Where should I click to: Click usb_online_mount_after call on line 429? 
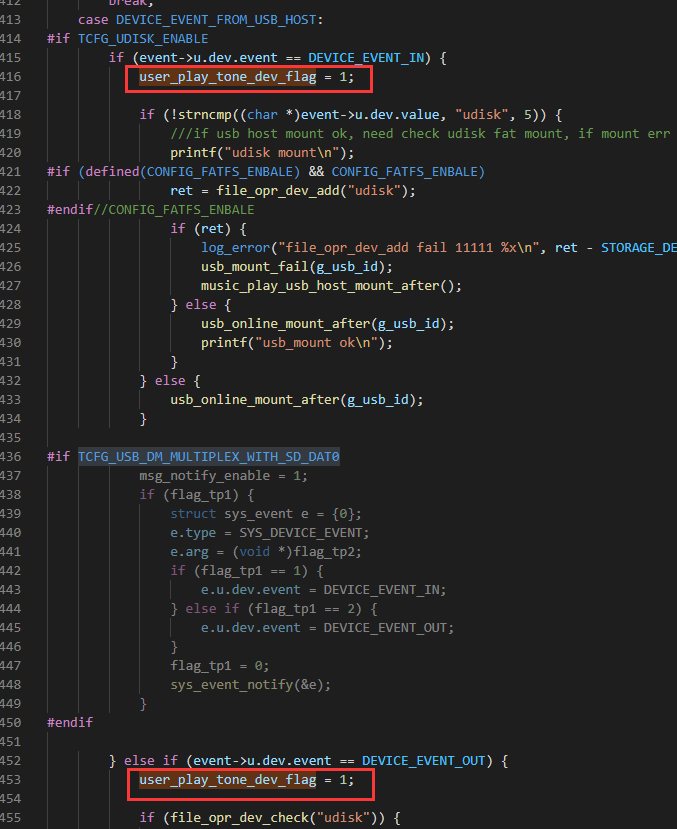pos(327,325)
